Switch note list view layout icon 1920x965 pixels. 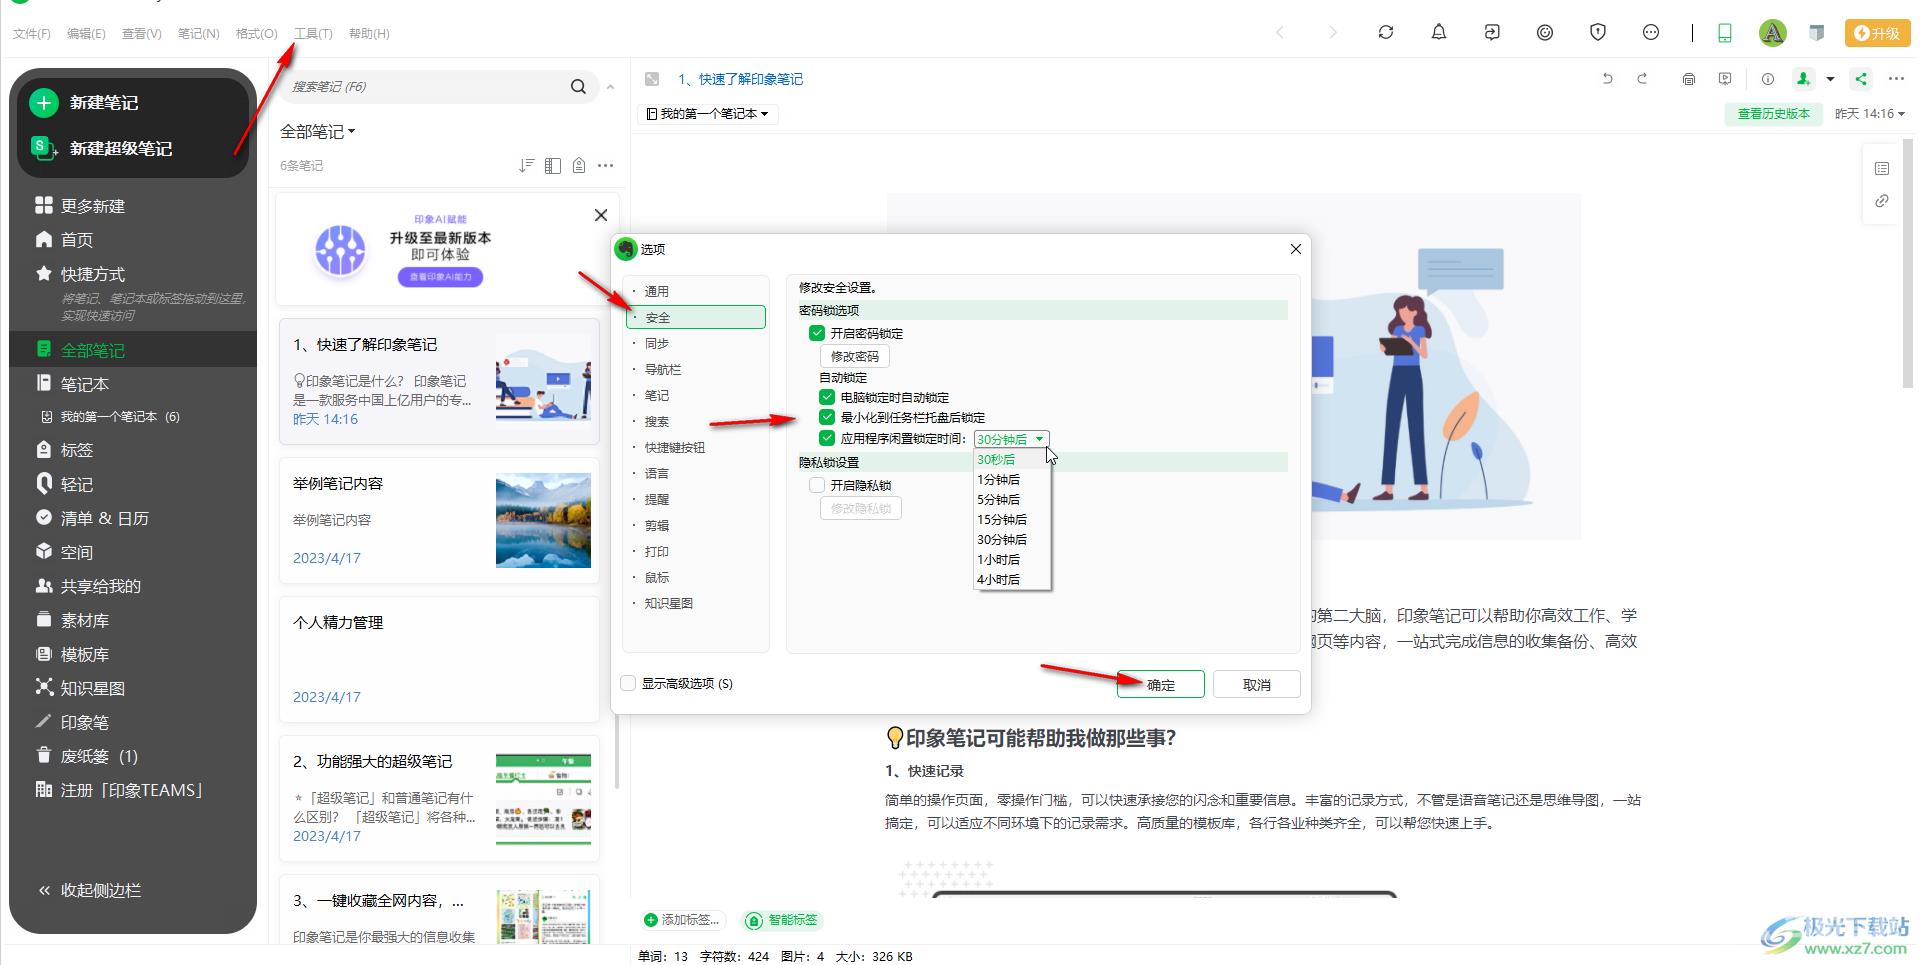(552, 165)
